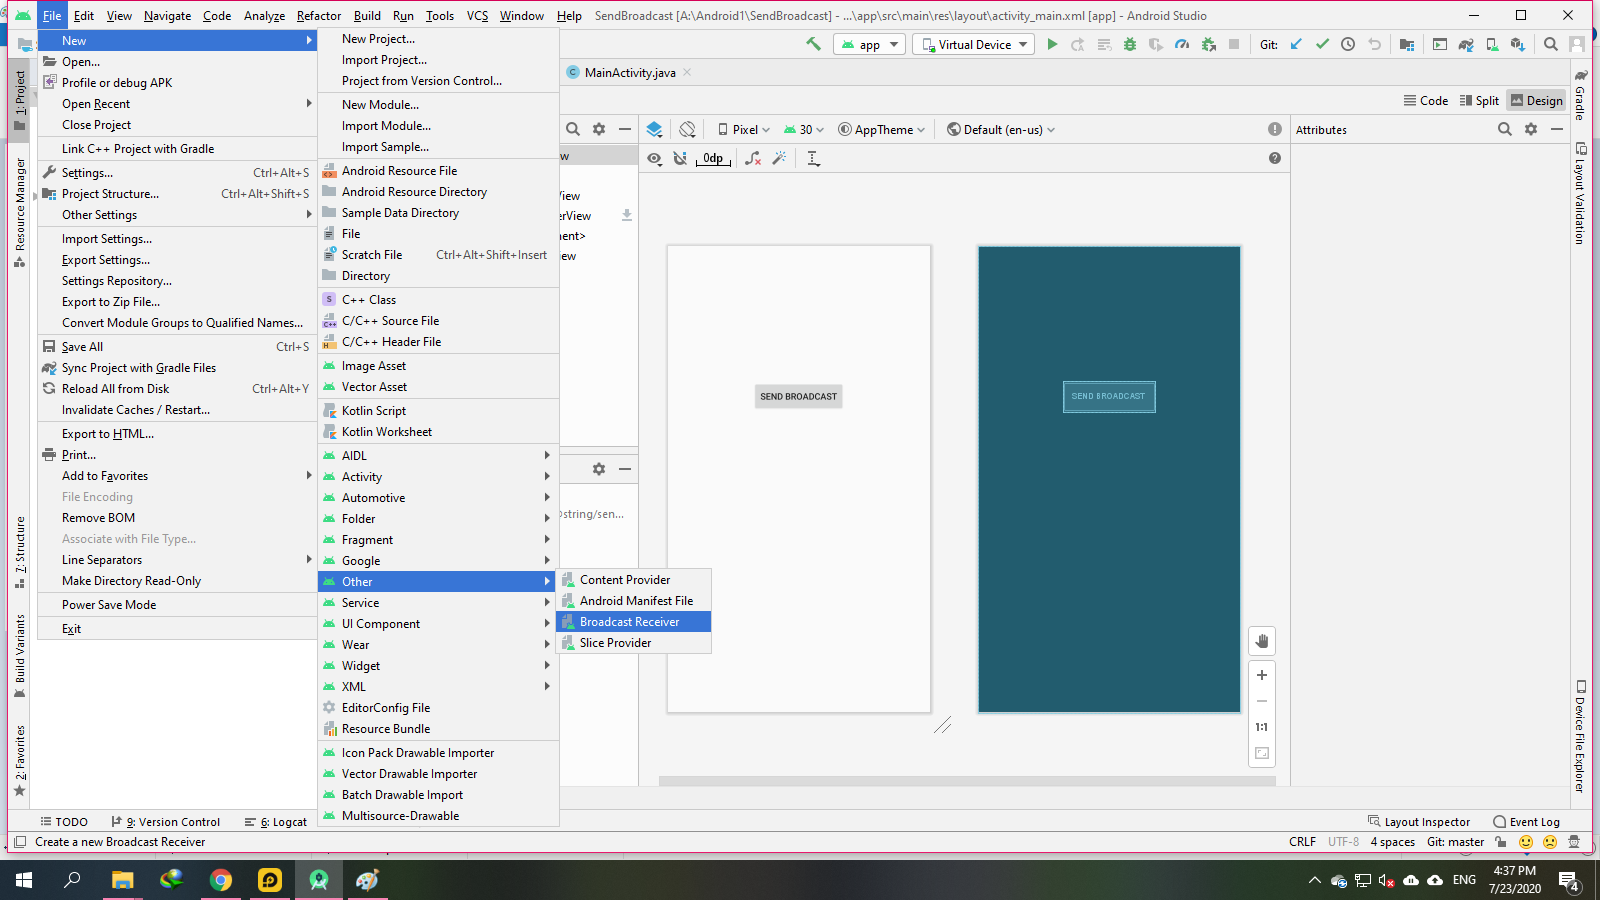The image size is (1600, 900).
Task: Sync project with Gradle elephant icon
Action: pyautogui.click(x=1466, y=44)
